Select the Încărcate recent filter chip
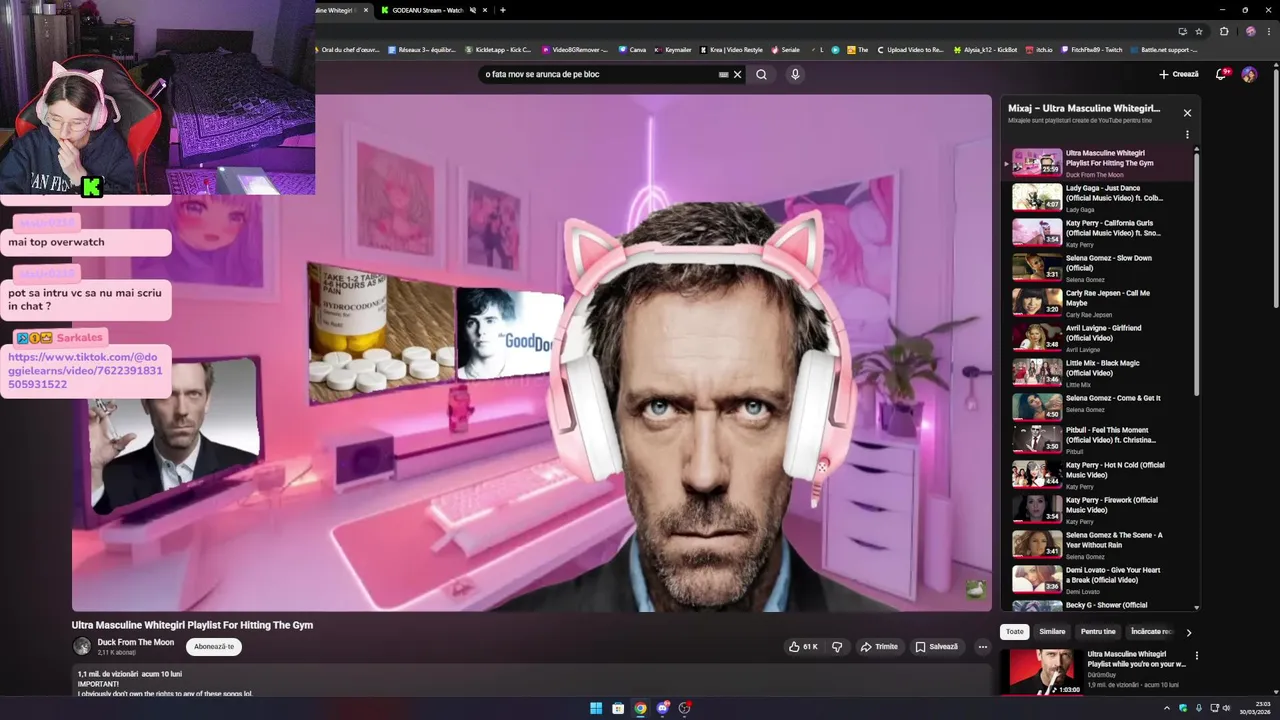This screenshot has width=1280, height=720. (x=1151, y=632)
